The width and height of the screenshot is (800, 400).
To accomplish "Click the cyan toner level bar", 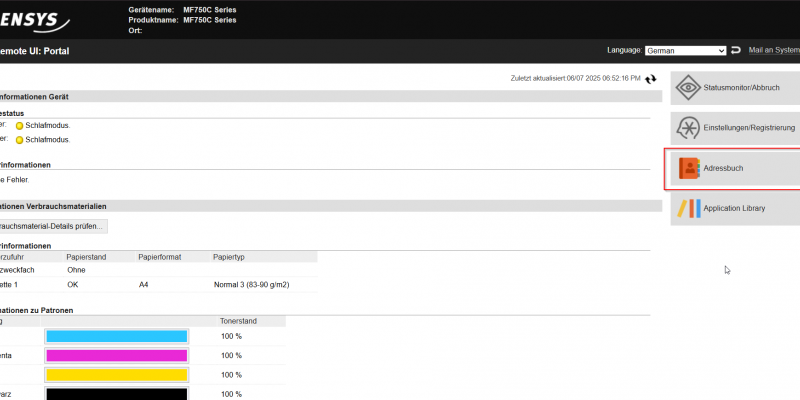I will click(x=116, y=336).
